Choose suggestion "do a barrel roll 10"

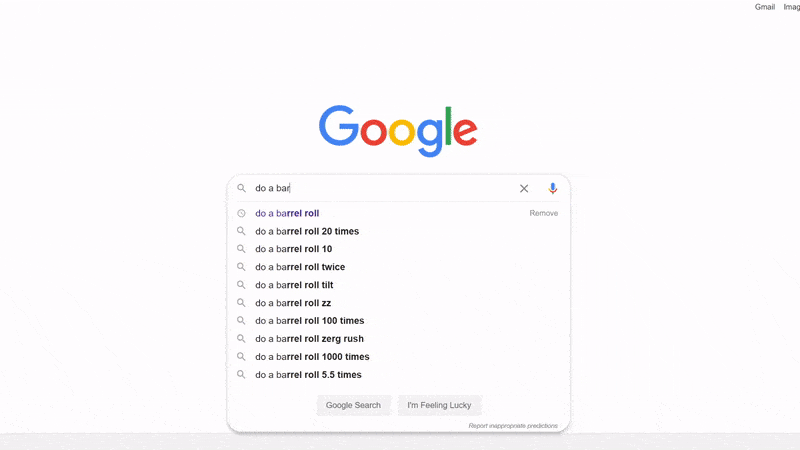pyautogui.click(x=293, y=249)
